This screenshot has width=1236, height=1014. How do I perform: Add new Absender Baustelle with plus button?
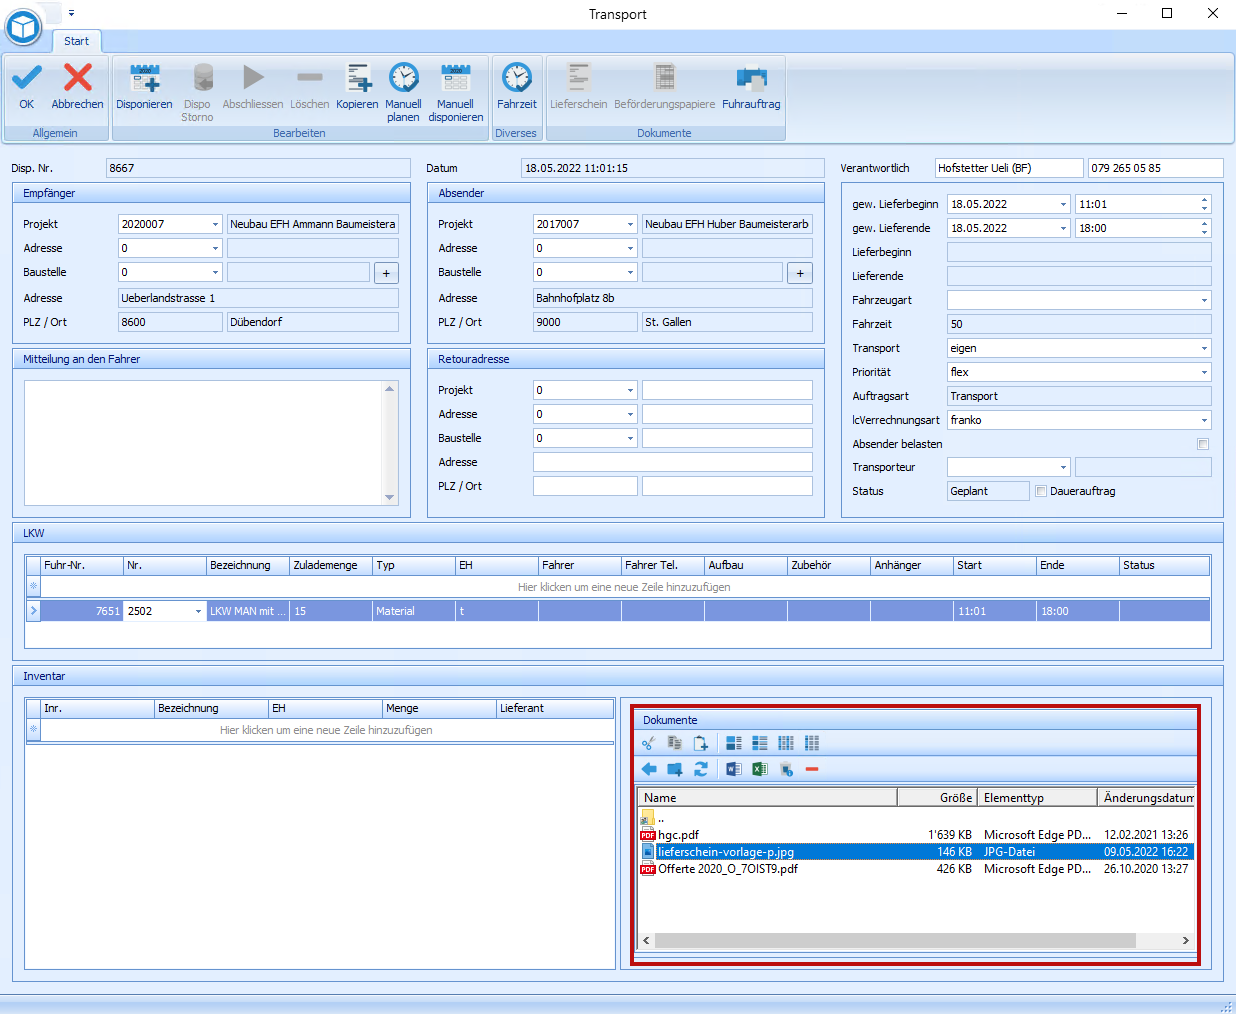(x=800, y=273)
